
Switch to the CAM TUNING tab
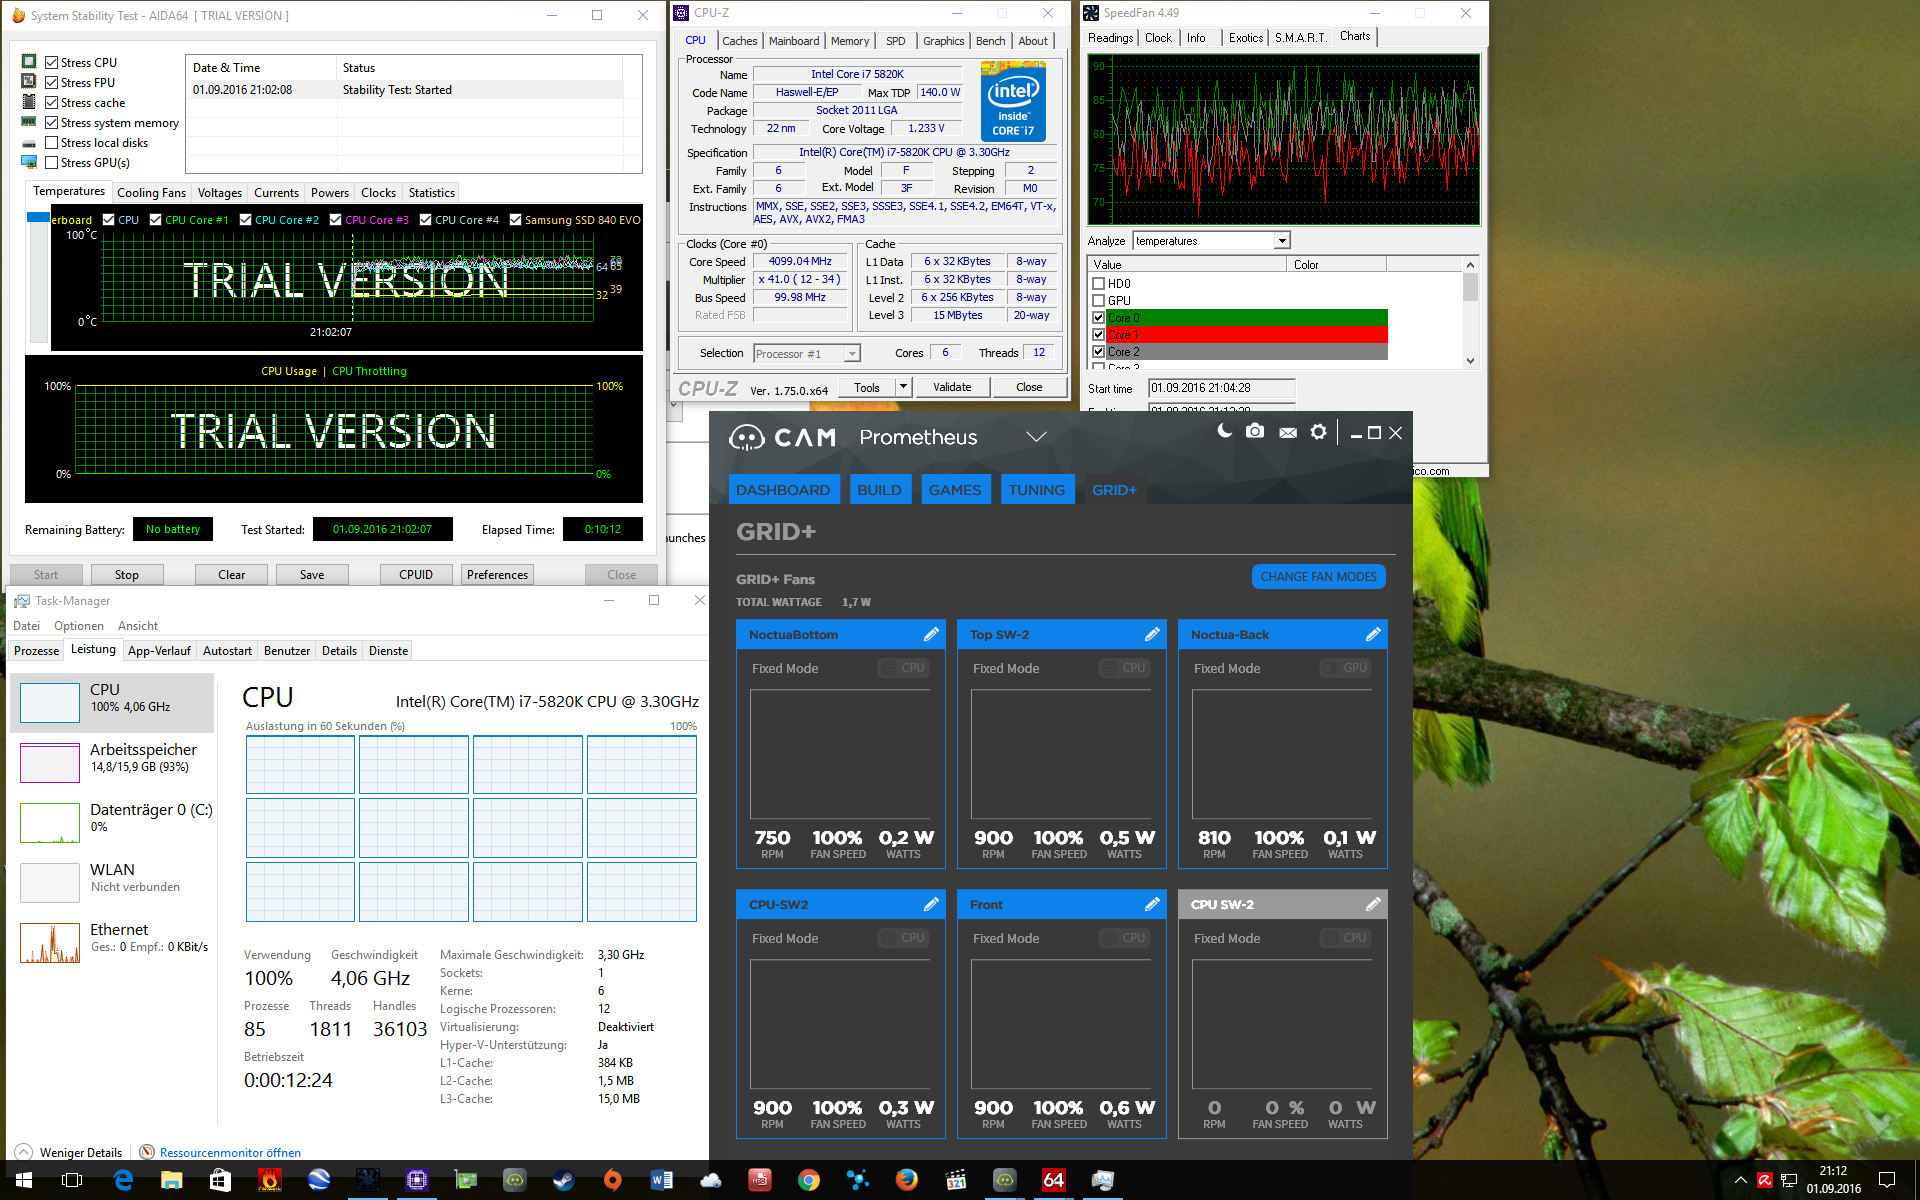click(1036, 490)
